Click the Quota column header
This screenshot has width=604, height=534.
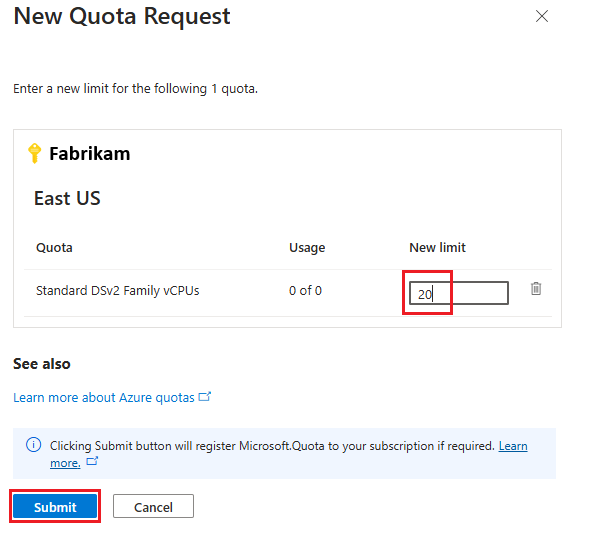pos(54,248)
